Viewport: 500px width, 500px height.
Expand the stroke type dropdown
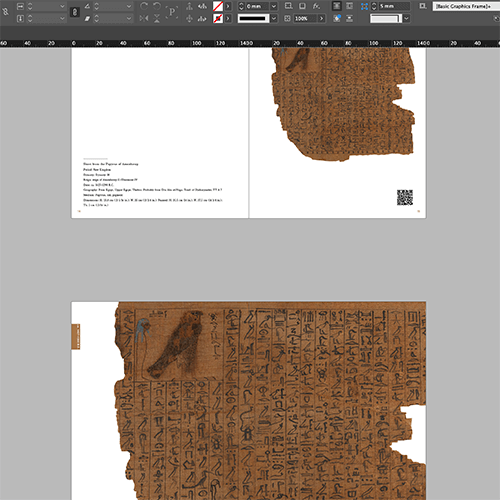click(x=274, y=18)
